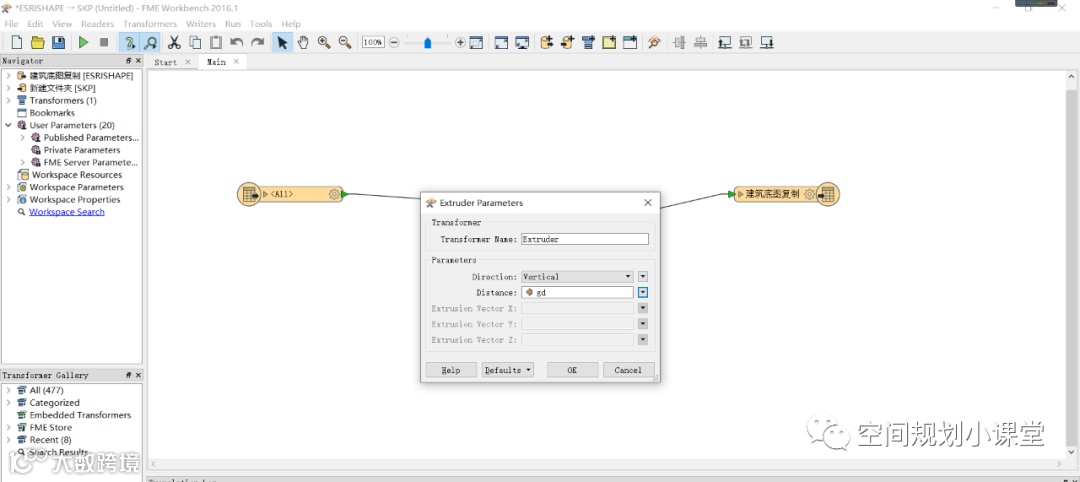1080x482 pixels.
Task: Increase zoom with the plus button
Action: [x=460, y=43]
